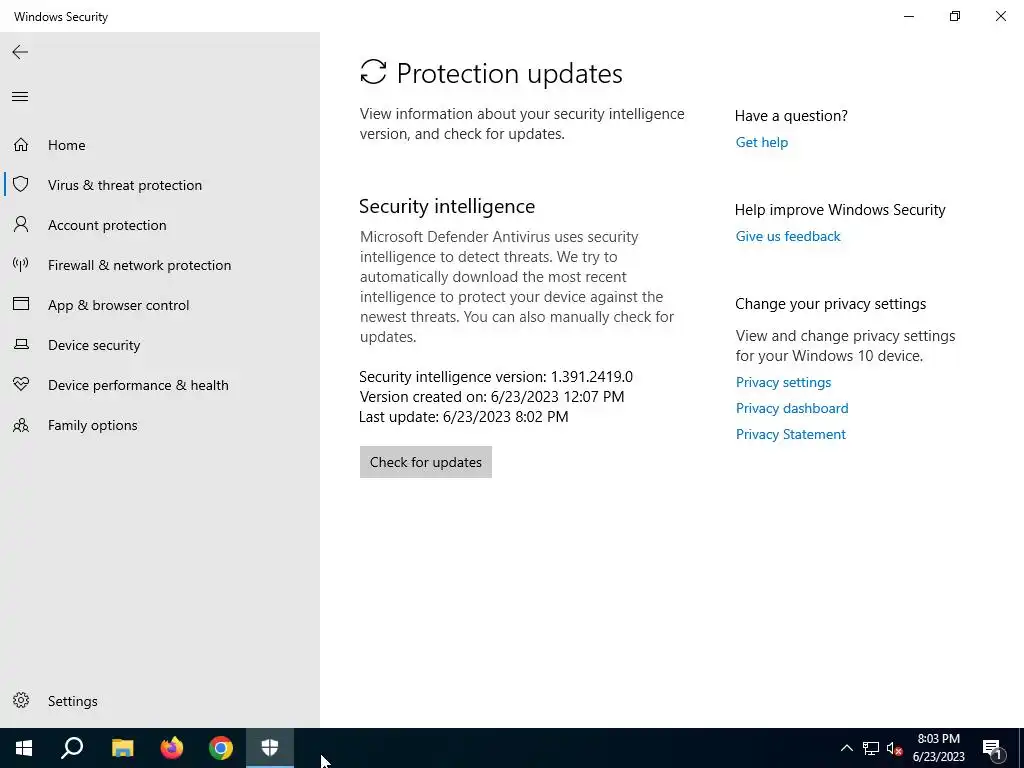Image resolution: width=1024 pixels, height=768 pixels.
Task: Click the Home house icon
Action: pos(21,144)
